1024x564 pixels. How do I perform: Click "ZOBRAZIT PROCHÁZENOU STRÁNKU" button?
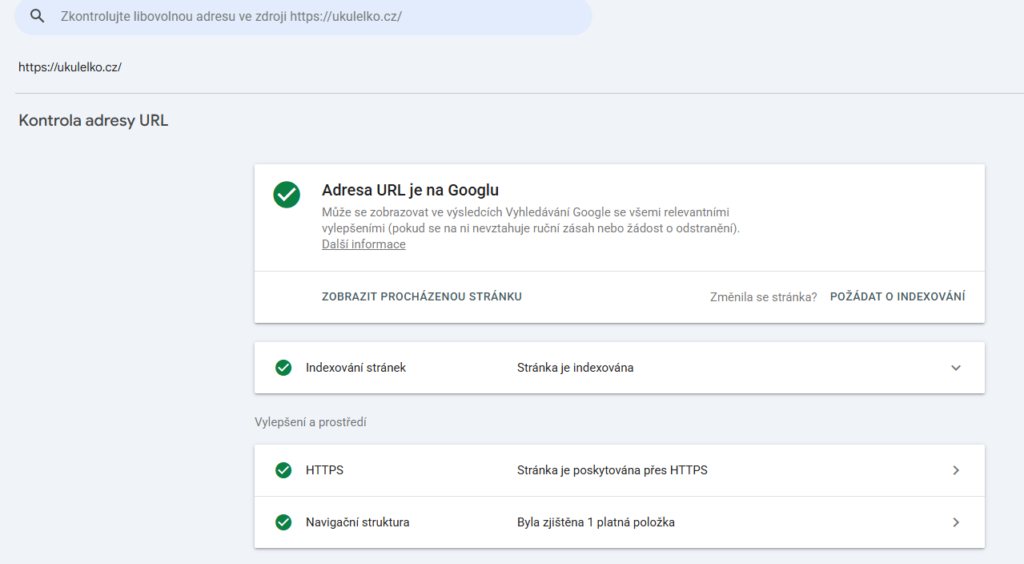(421, 296)
